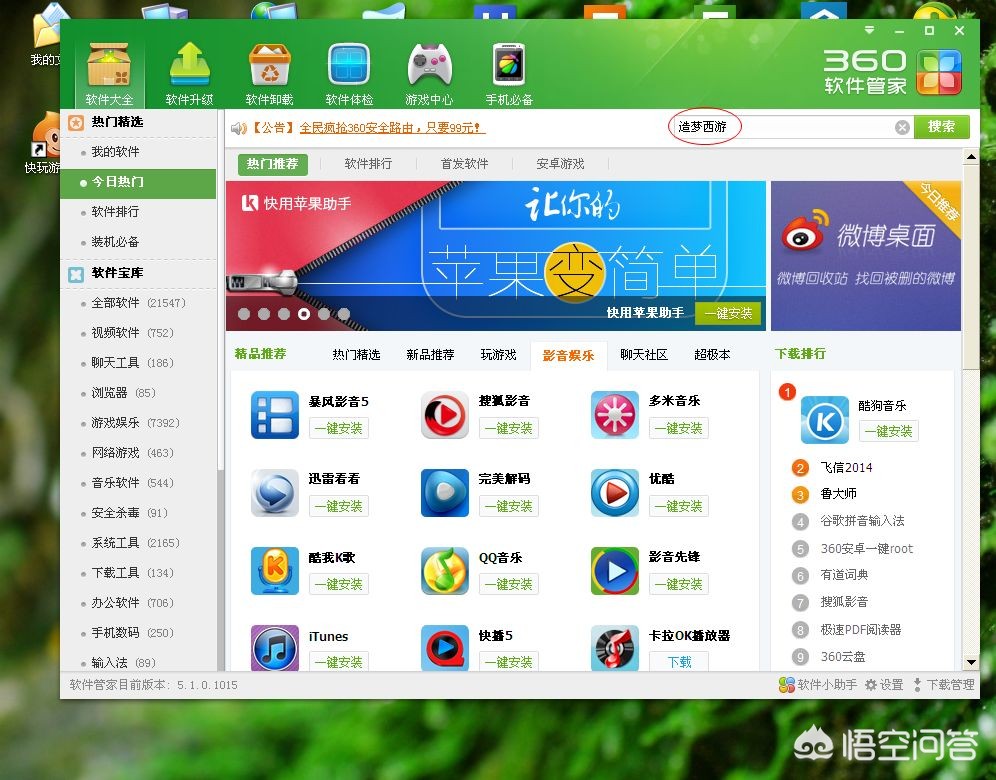Install 酷狗音乐 from download ranking
The width and height of the screenshot is (996, 780).
tap(889, 431)
